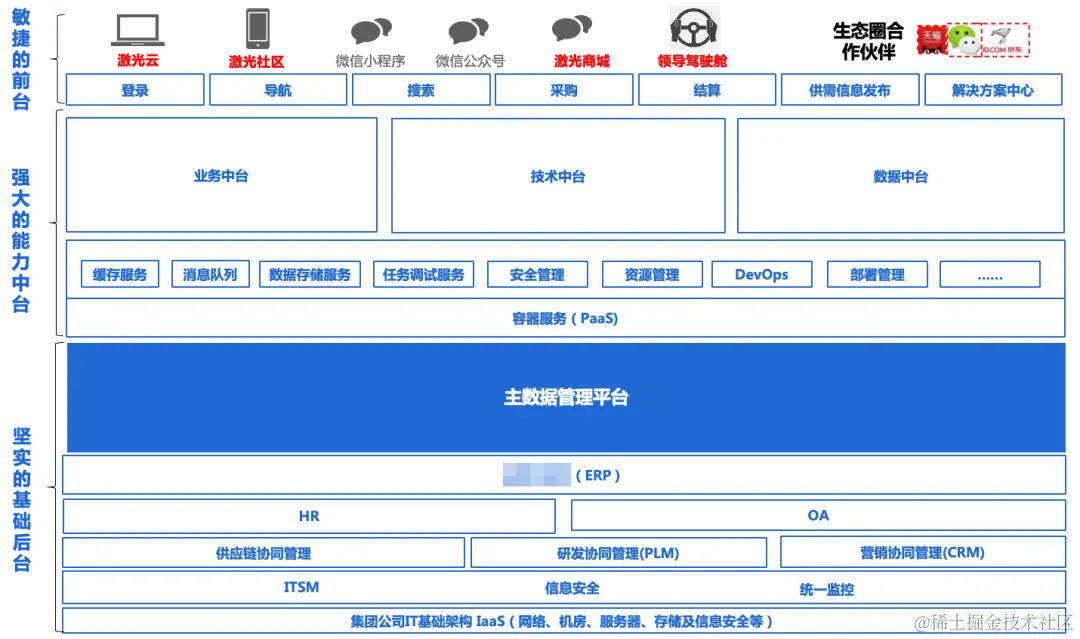Viewport: 1080px width, 639px height.
Task: Select the 容器服务（PaaS）bar
Action: point(566,318)
